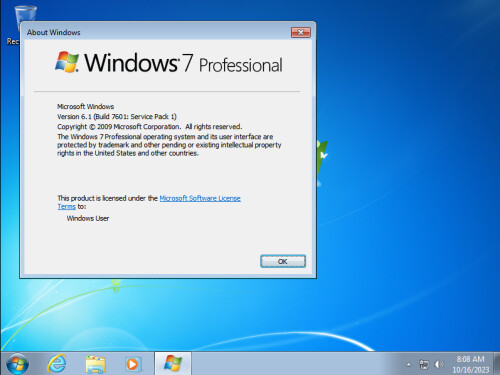The height and width of the screenshot is (375, 500).
Task: Open the volume speaker icon
Action: pos(439,364)
